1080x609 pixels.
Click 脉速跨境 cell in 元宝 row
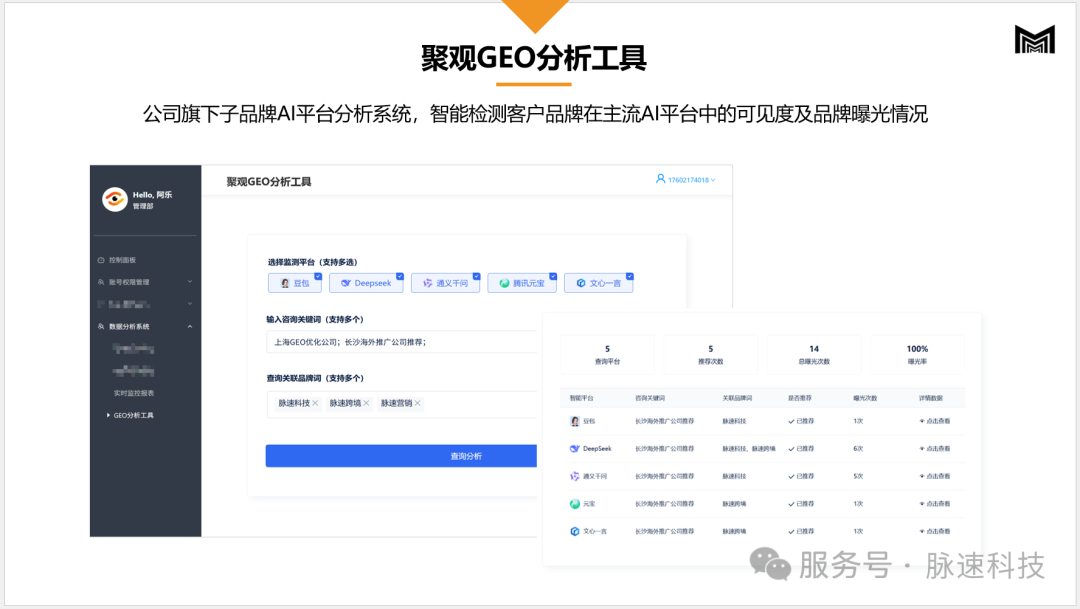tap(734, 504)
